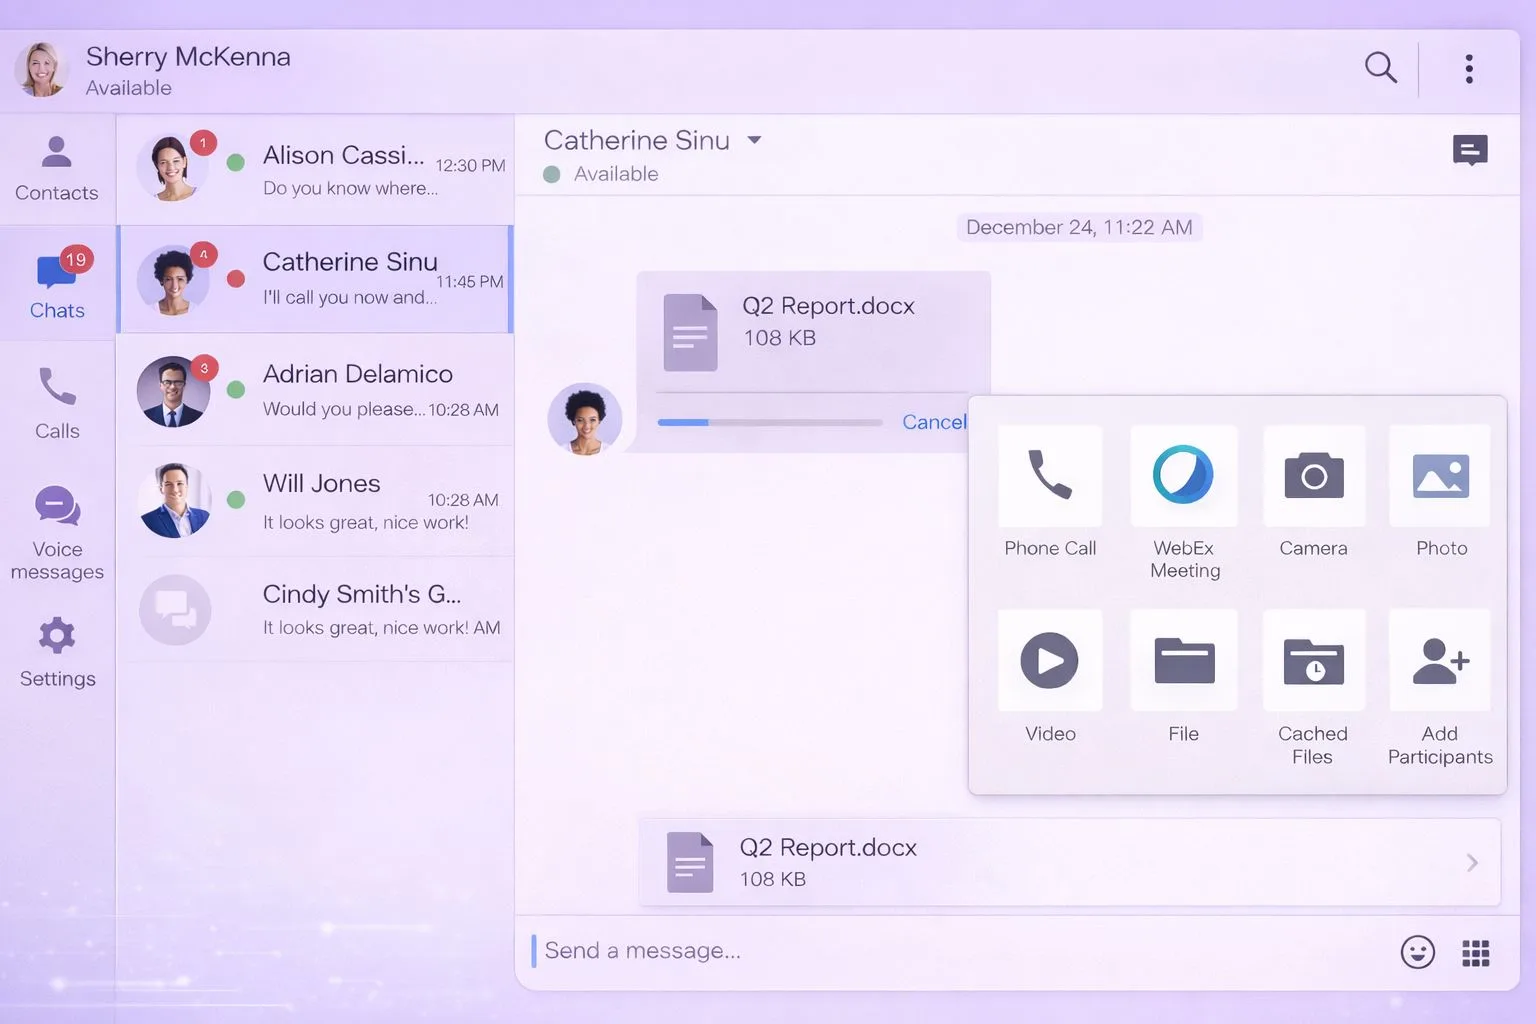
Task: Go to Contacts in the sidebar
Action: [x=57, y=169]
